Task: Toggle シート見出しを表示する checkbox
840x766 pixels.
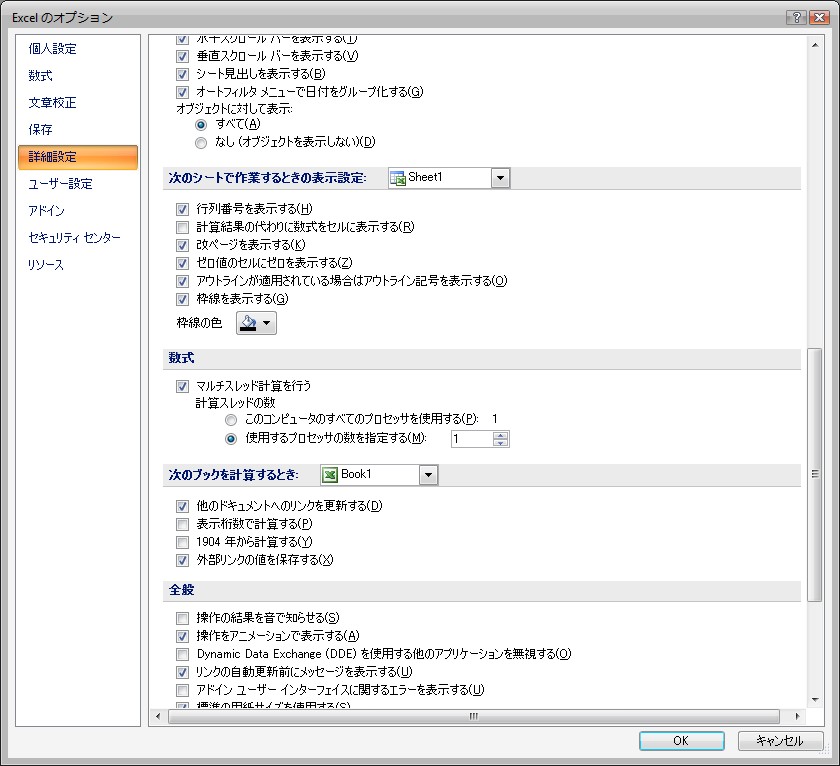Action: pyautogui.click(x=182, y=74)
